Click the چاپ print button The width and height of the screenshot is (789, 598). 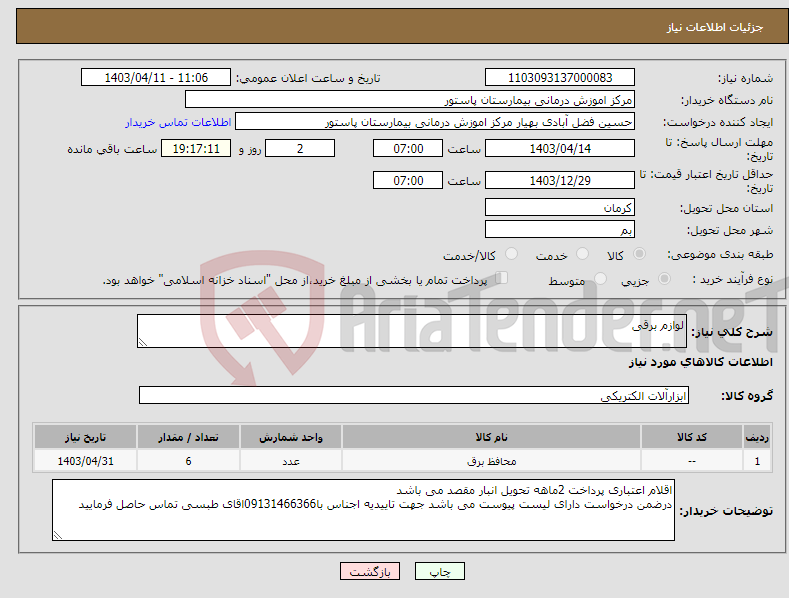tap(439, 571)
